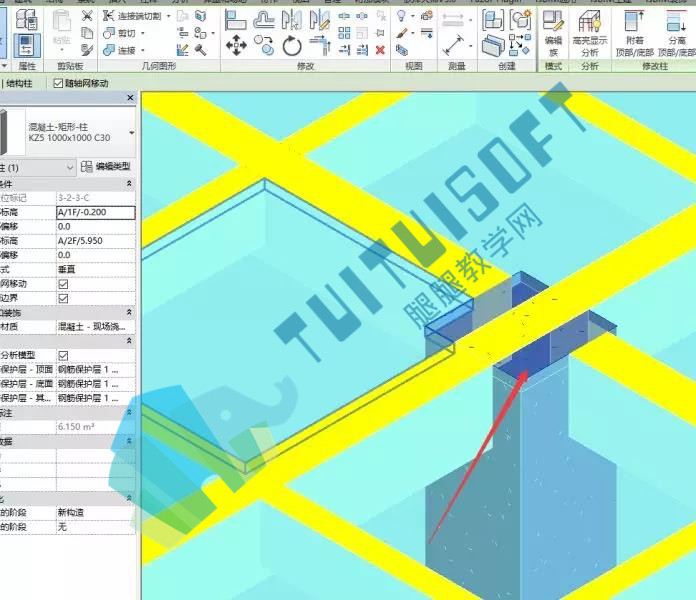Click the Create Group icon
Image resolution: width=696 pixels, height=600 pixels.
pyautogui.click(x=520, y=20)
